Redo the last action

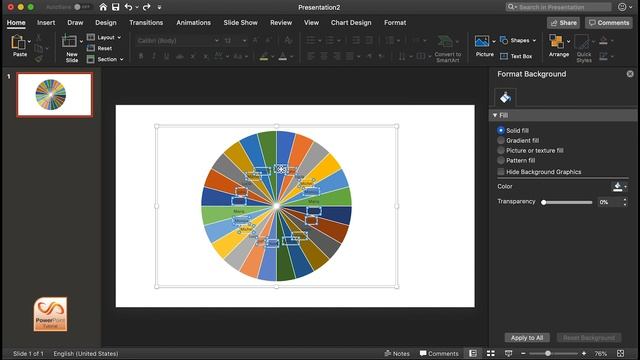147,7
